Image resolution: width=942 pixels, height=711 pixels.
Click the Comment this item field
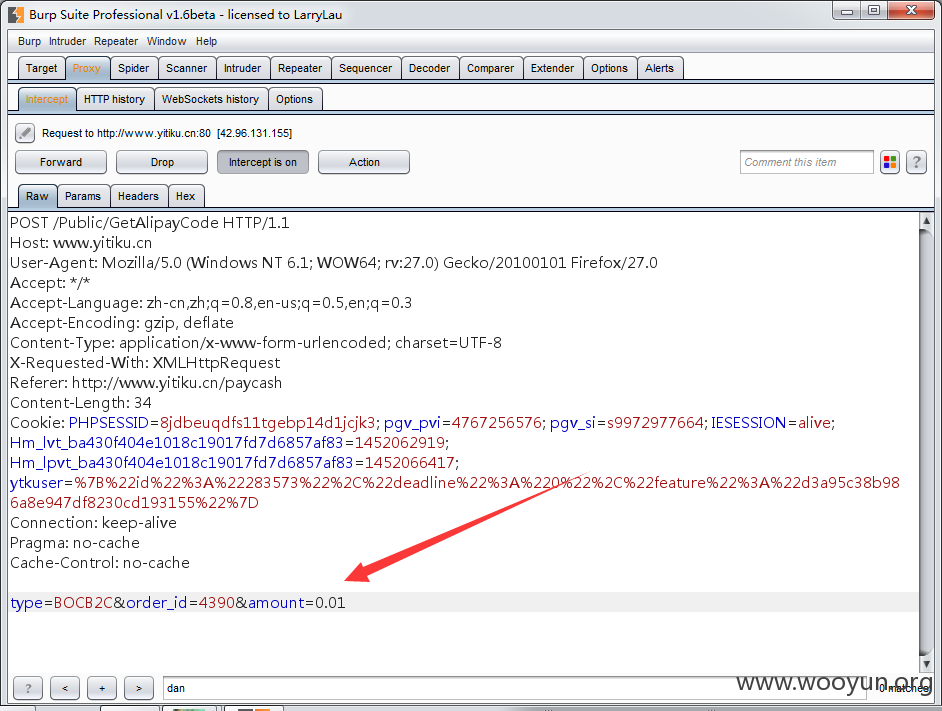point(806,162)
